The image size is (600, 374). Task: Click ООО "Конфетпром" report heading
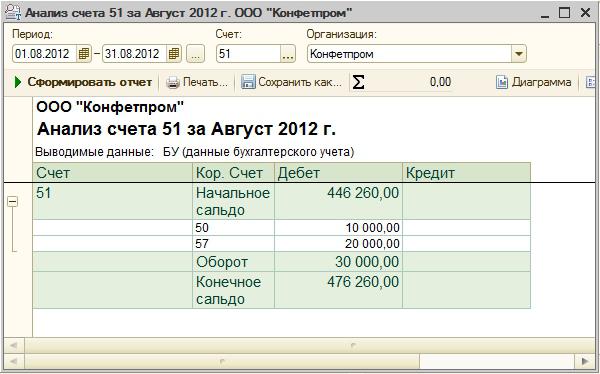[x=110, y=107]
